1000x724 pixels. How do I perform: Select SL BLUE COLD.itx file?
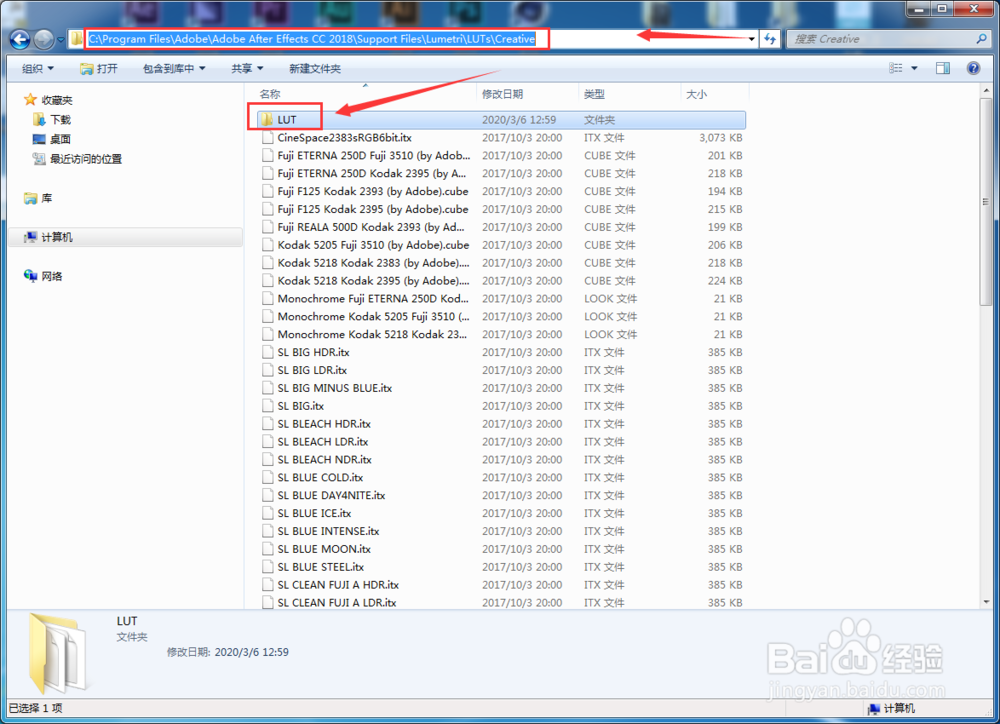(501, 477)
